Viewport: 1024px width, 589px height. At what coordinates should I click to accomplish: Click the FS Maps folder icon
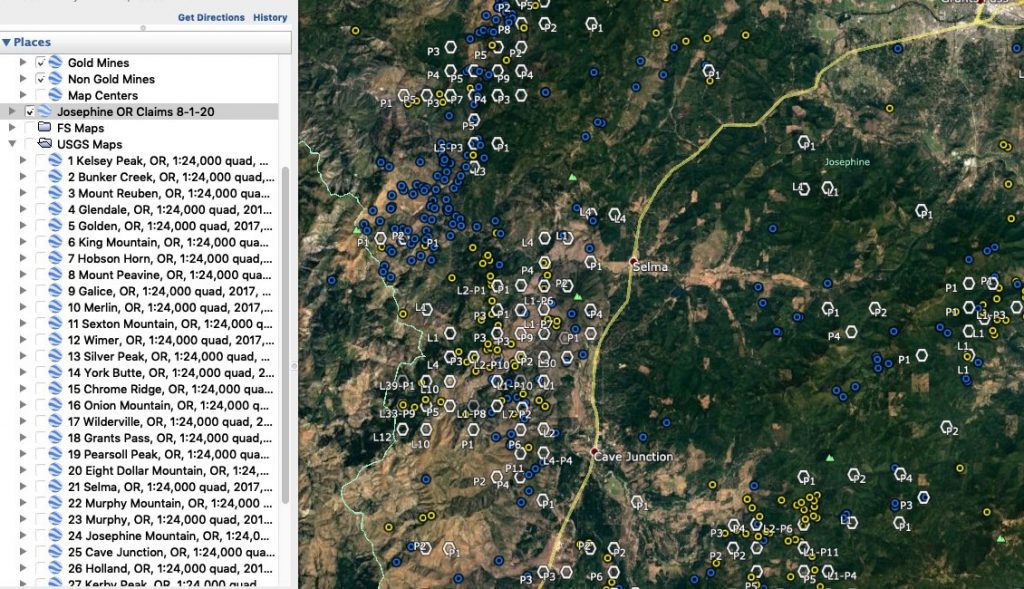tap(44, 127)
